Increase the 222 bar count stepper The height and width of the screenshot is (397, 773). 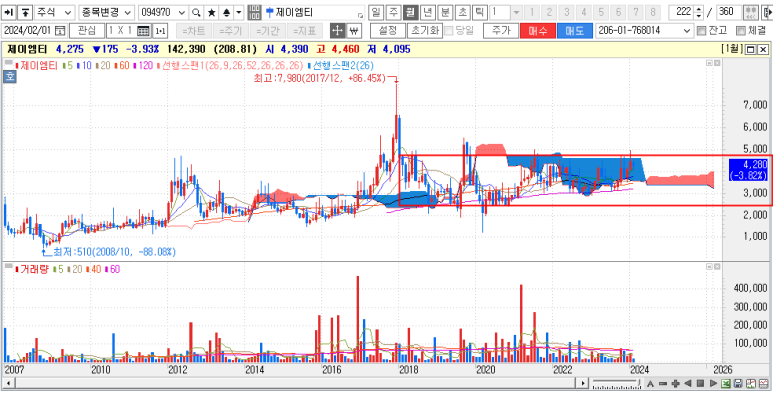(698, 9)
